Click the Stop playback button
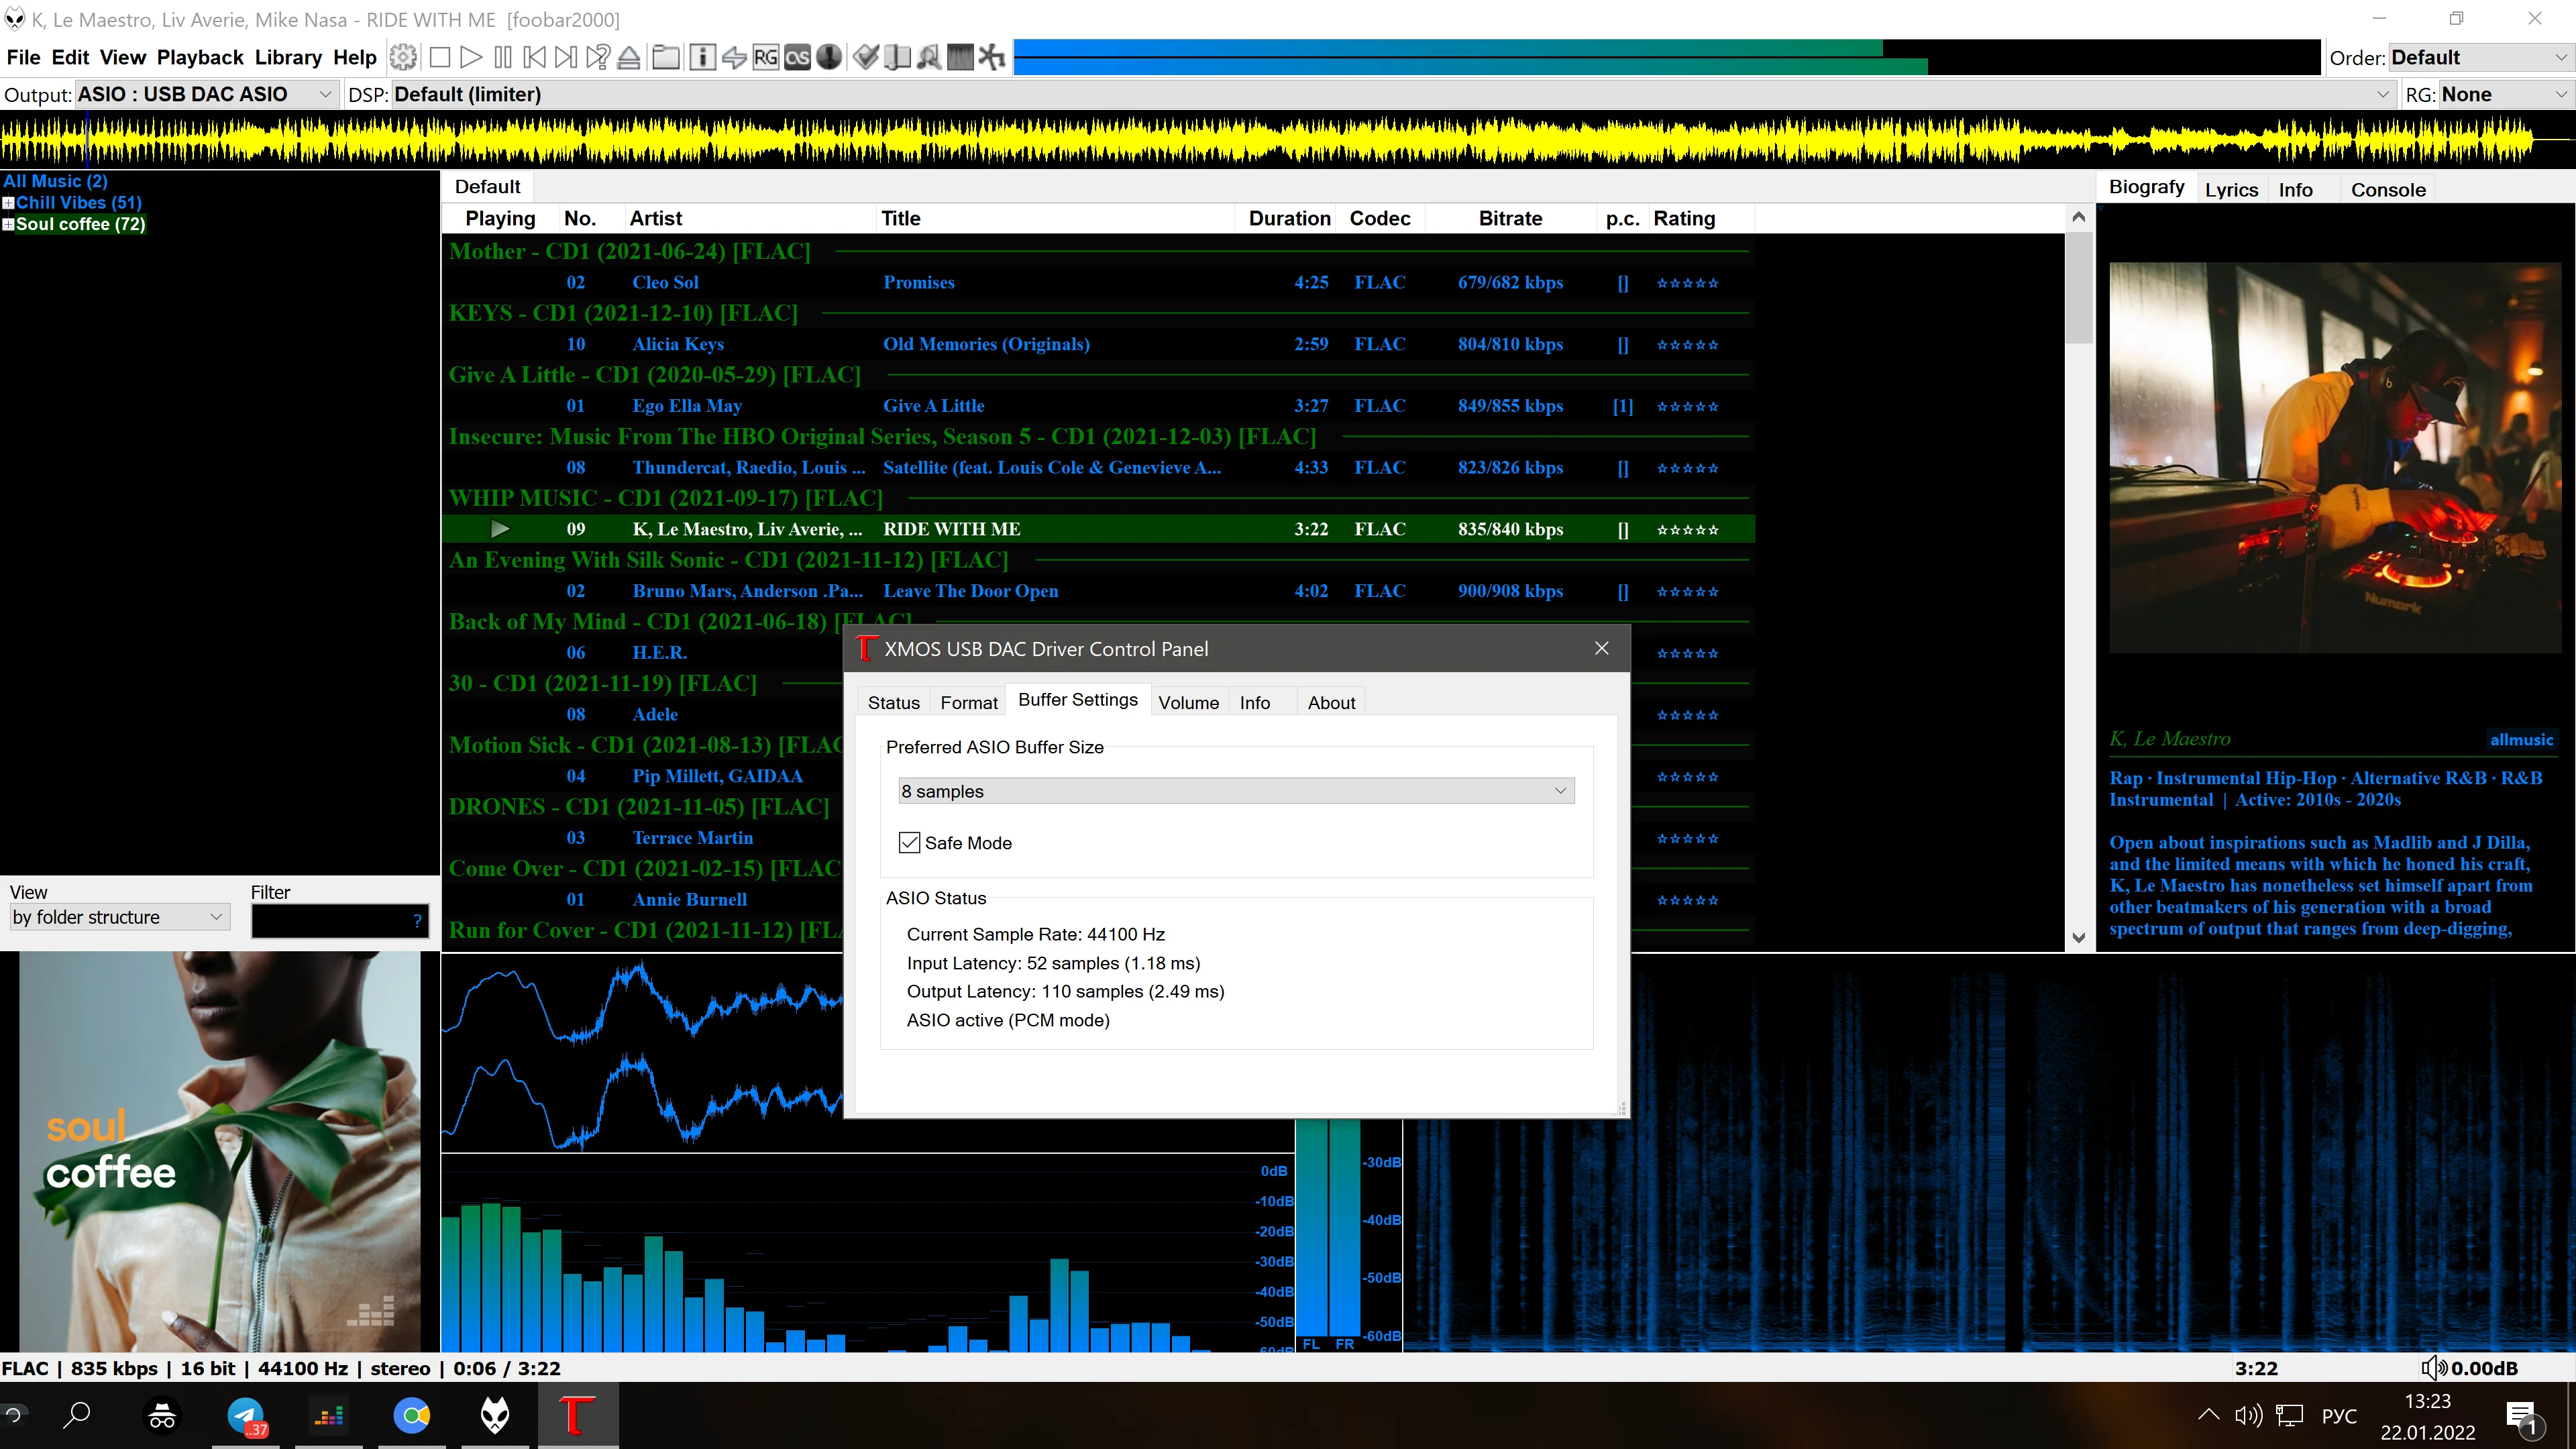 [x=439, y=58]
